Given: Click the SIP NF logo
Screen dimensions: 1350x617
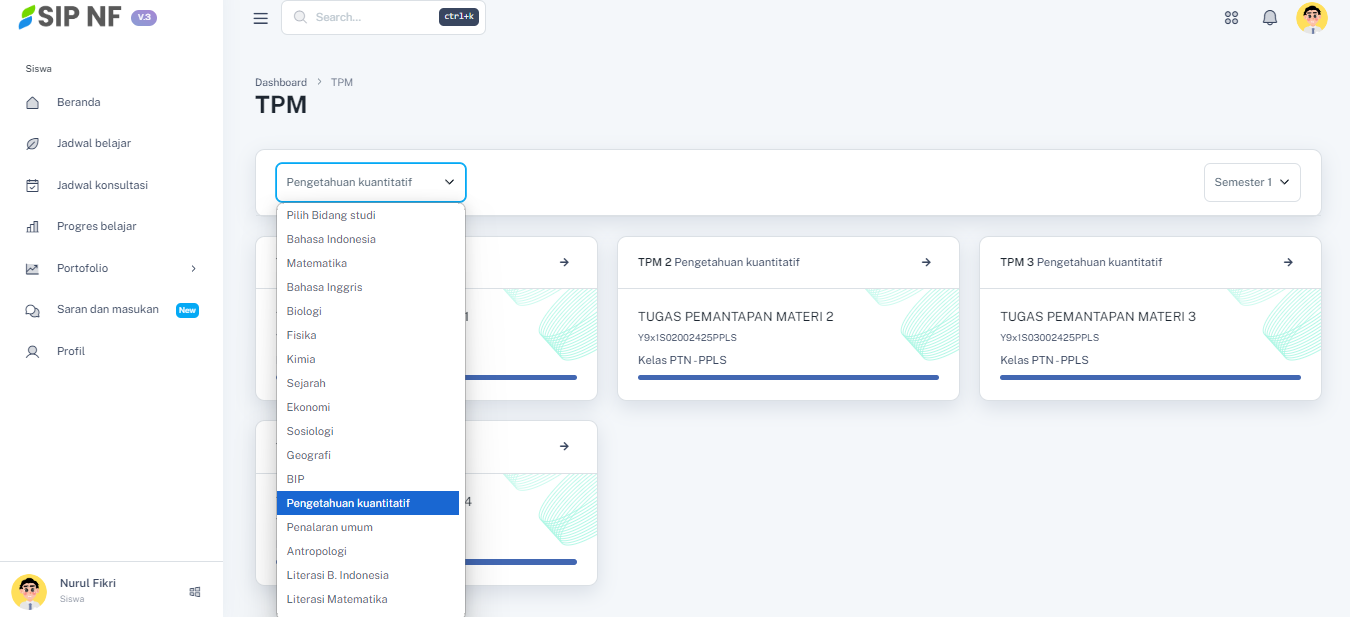Looking at the screenshot, I should [x=70, y=17].
